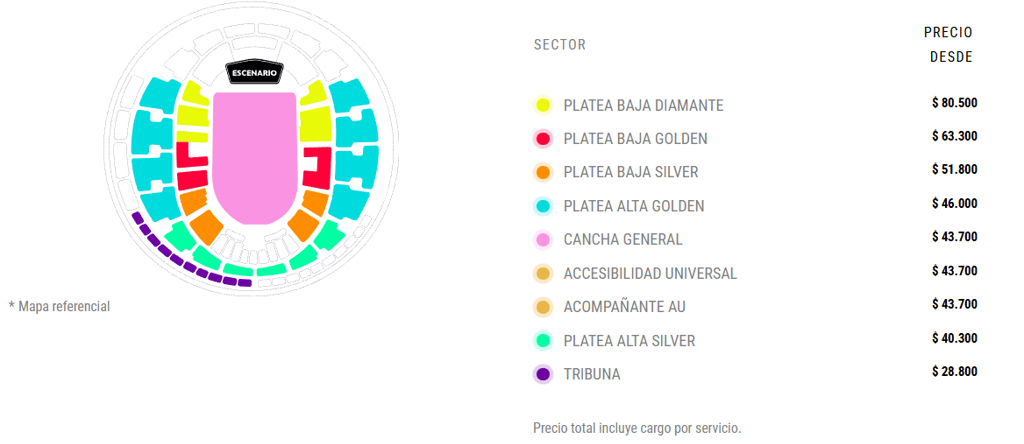
Task: Click the Accesibilidad Universal legend dot
Action: tap(543, 273)
